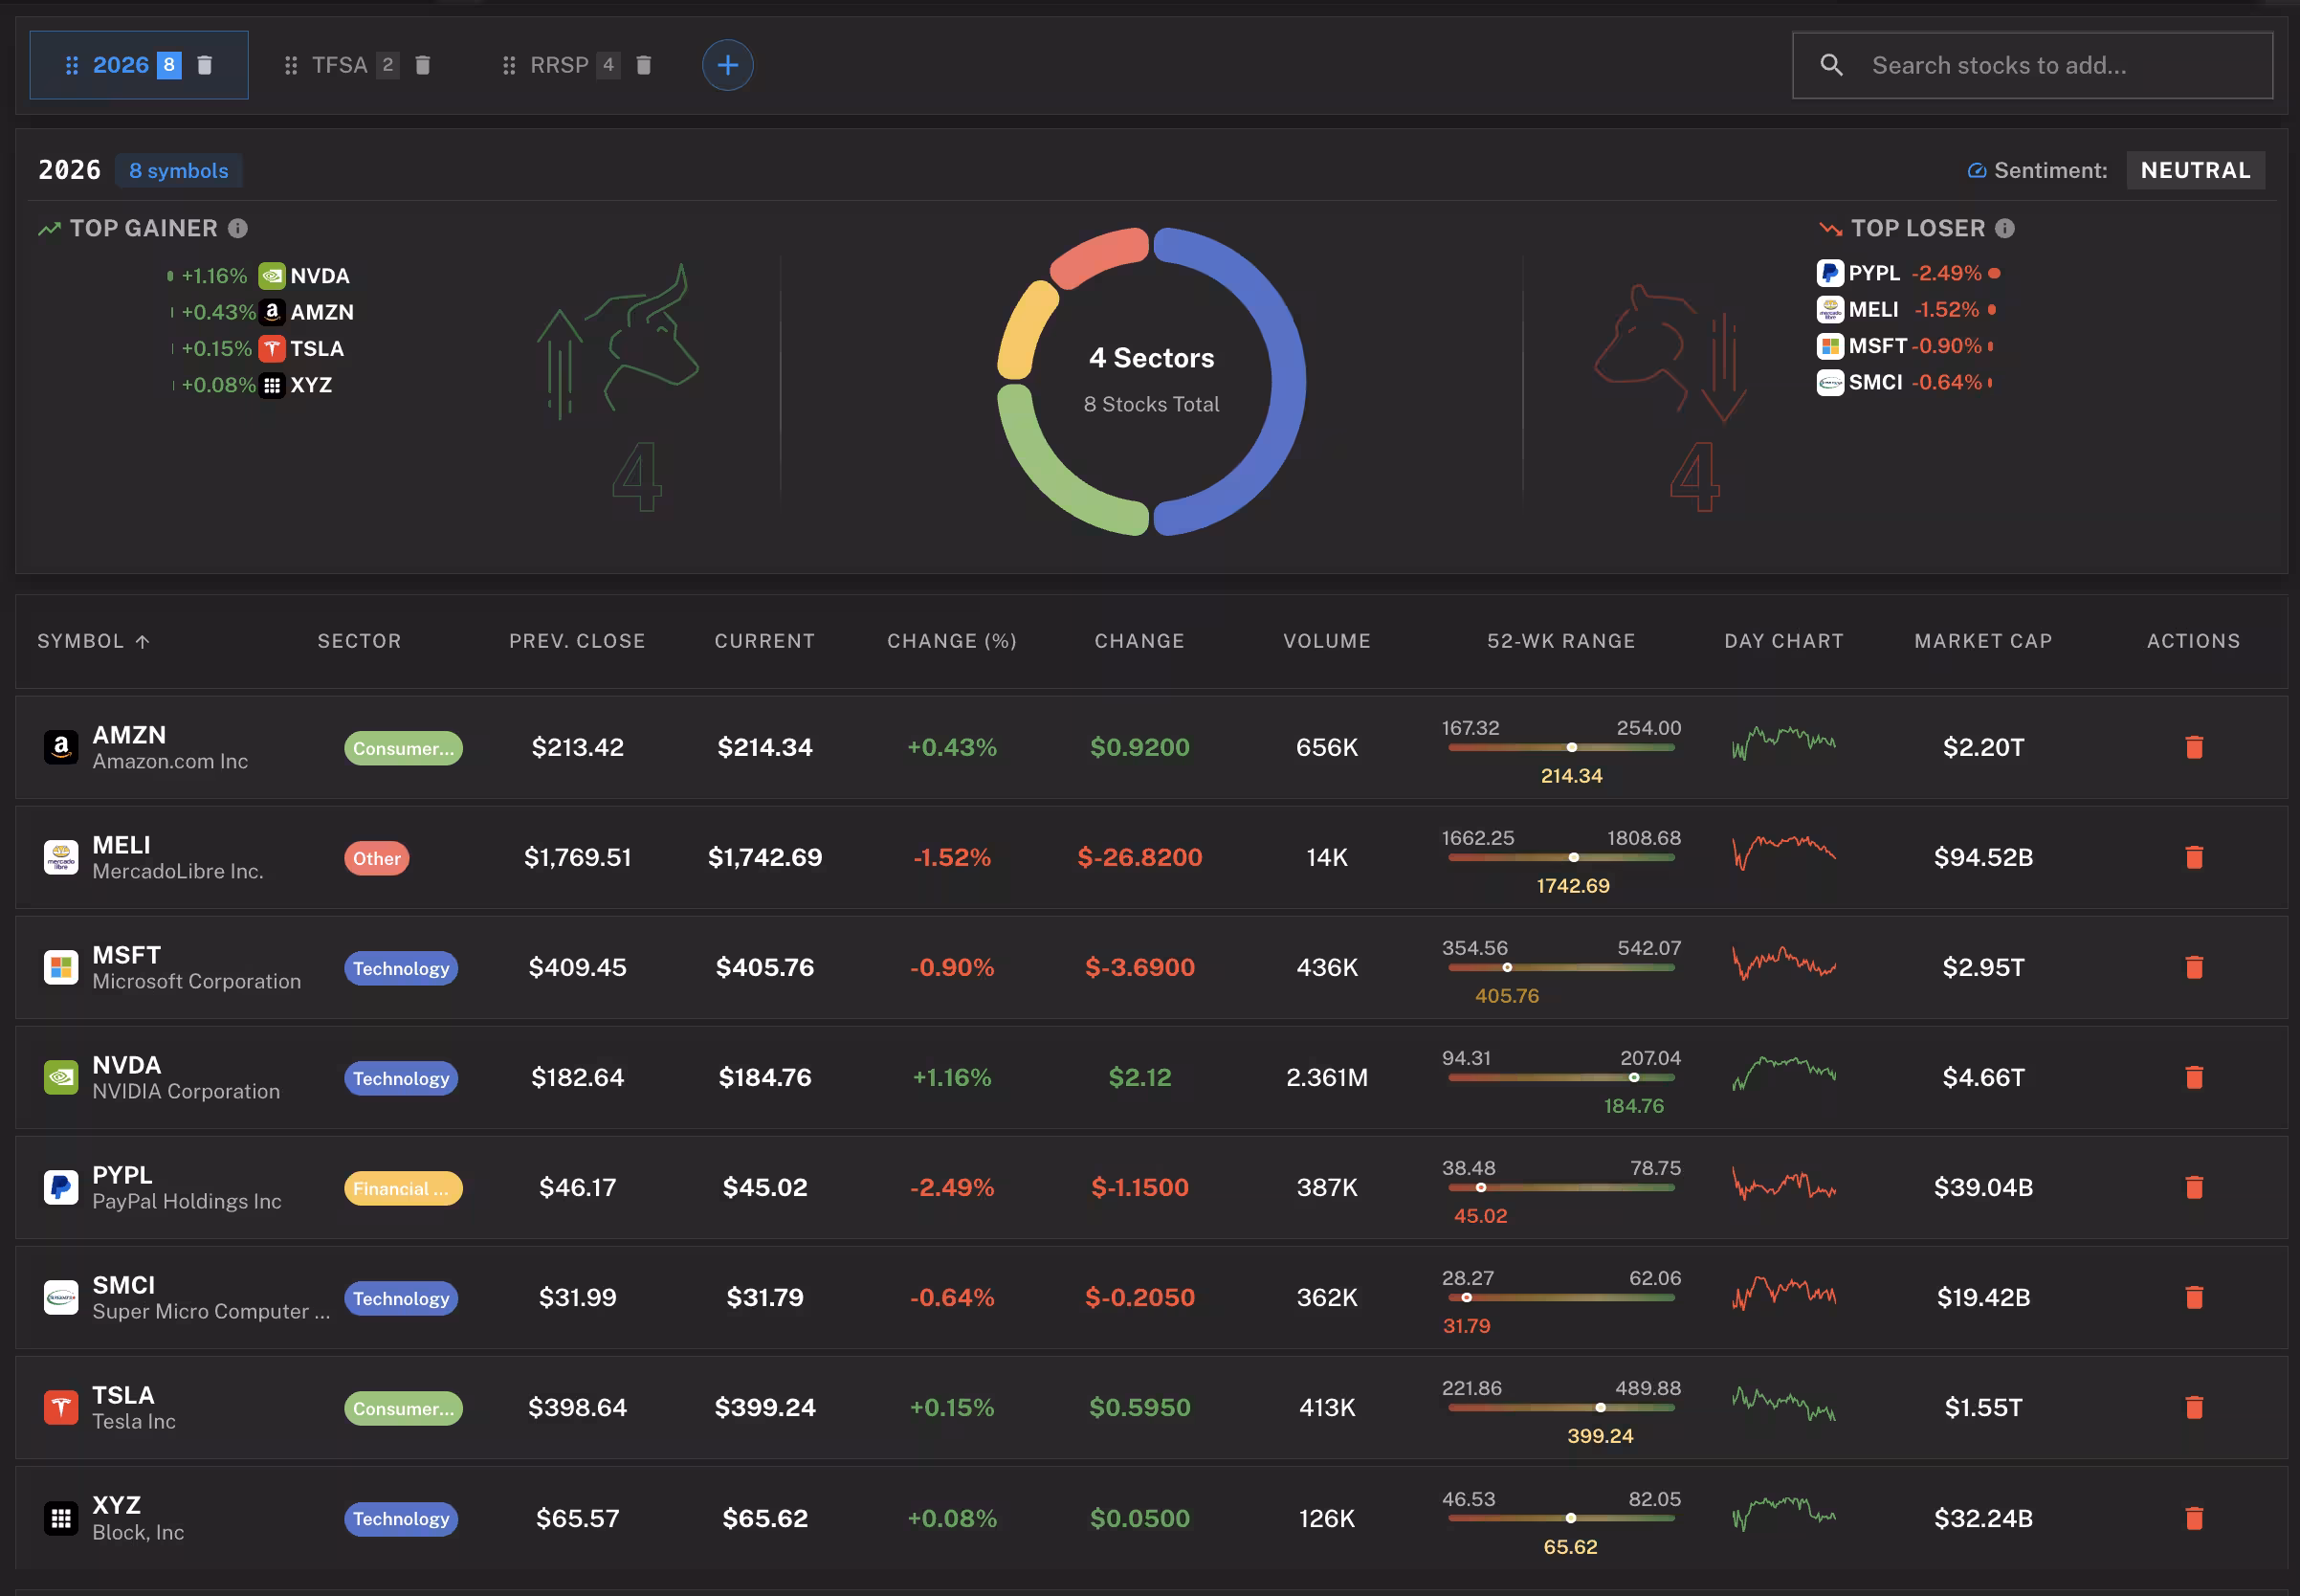
Task: Click the NEUTRAL sentiment indicator
Action: (x=2194, y=169)
